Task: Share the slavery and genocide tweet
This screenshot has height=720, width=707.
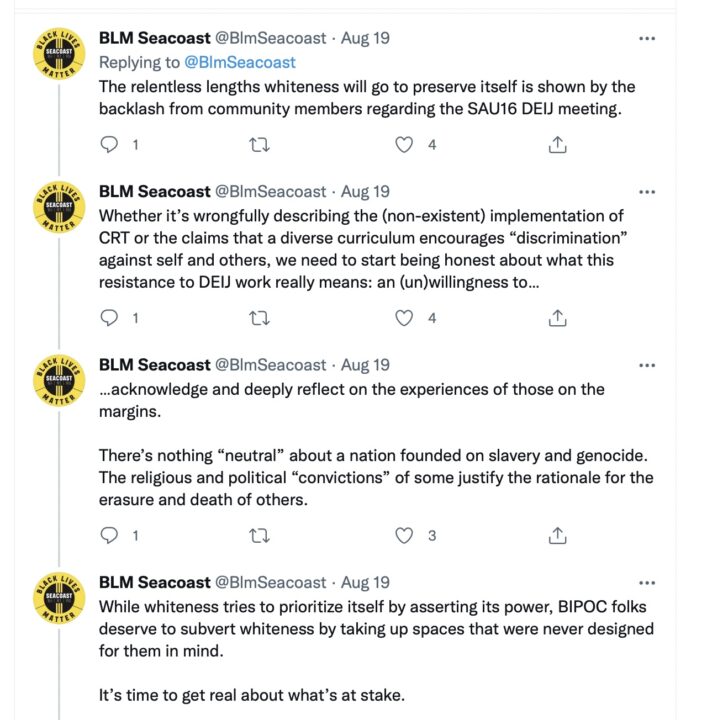Action: pos(558,536)
